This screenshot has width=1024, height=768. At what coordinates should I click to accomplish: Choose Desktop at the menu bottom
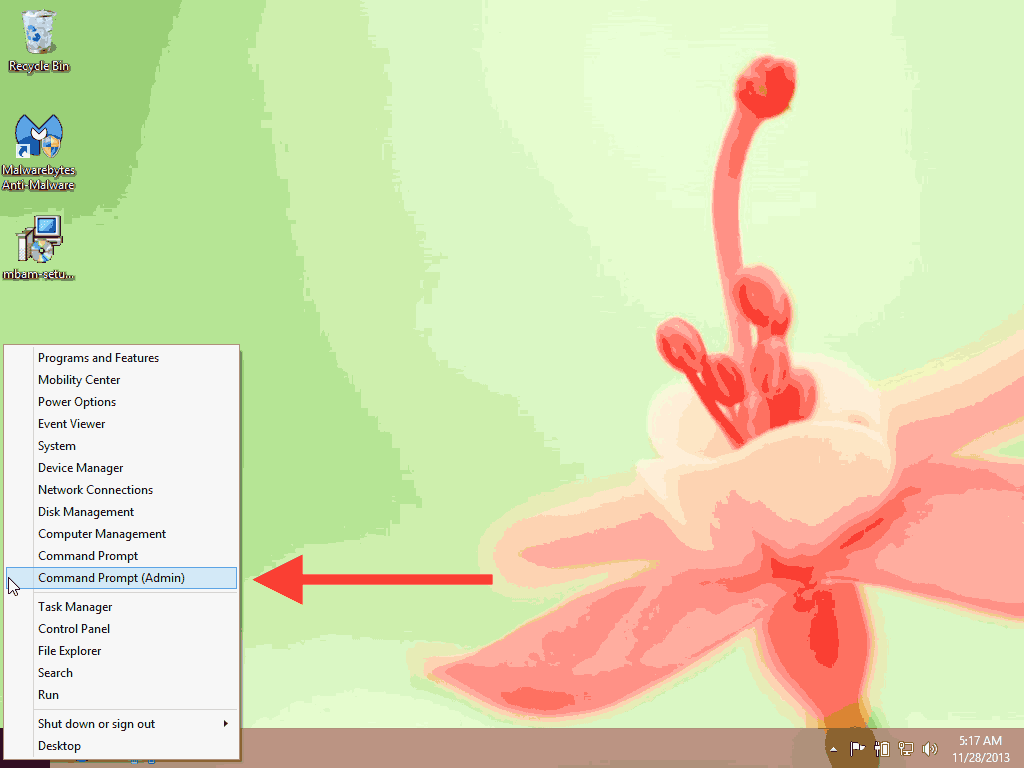pos(121,746)
